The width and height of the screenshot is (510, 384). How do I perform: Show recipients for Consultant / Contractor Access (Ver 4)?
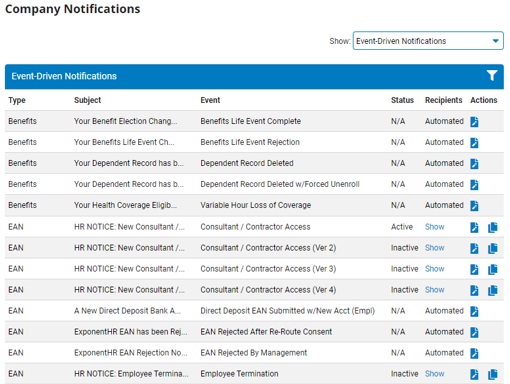[434, 290]
